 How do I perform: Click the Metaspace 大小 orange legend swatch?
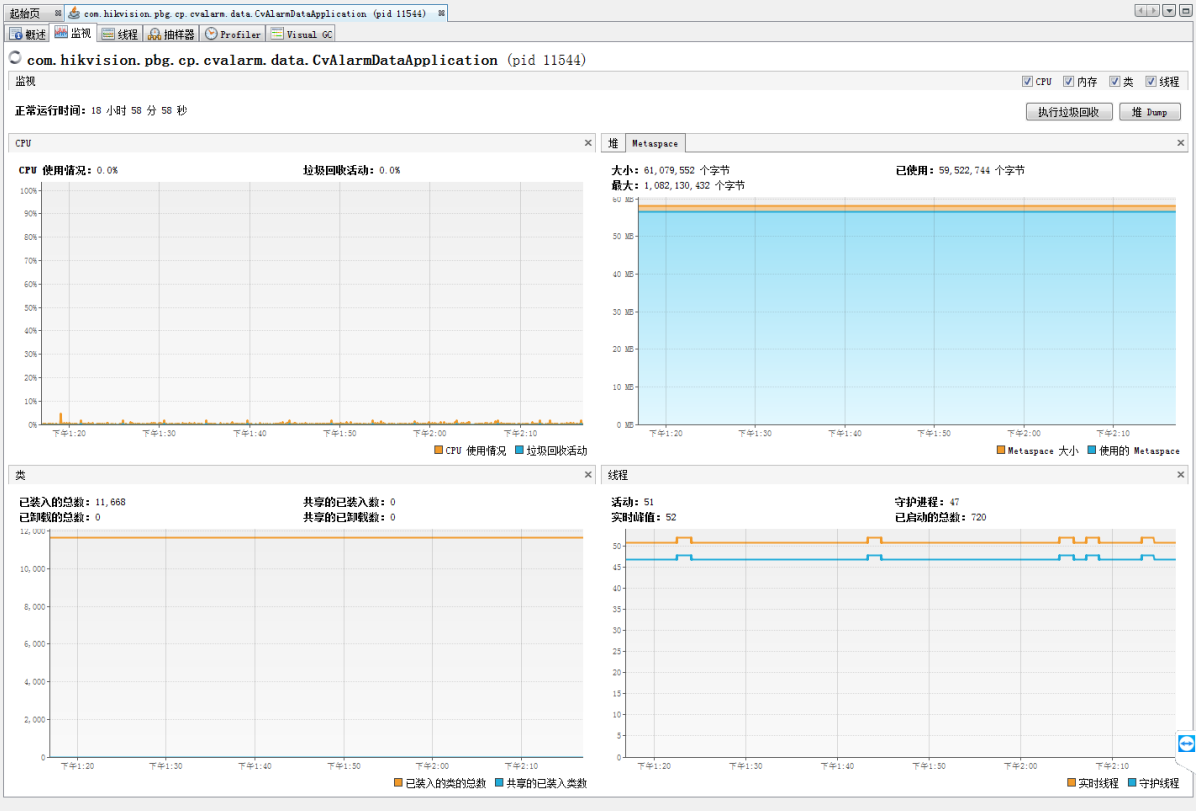(x=1001, y=450)
